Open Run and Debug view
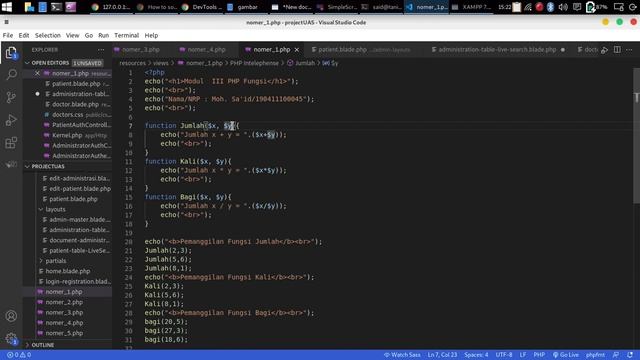The width and height of the screenshot is (640, 360). (x=11, y=120)
